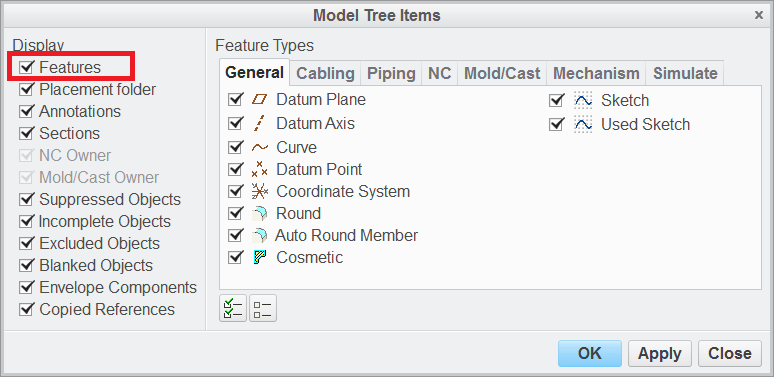Image resolution: width=774 pixels, height=377 pixels.
Task: Select all feature types with check-all button
Action: [232, 308]
